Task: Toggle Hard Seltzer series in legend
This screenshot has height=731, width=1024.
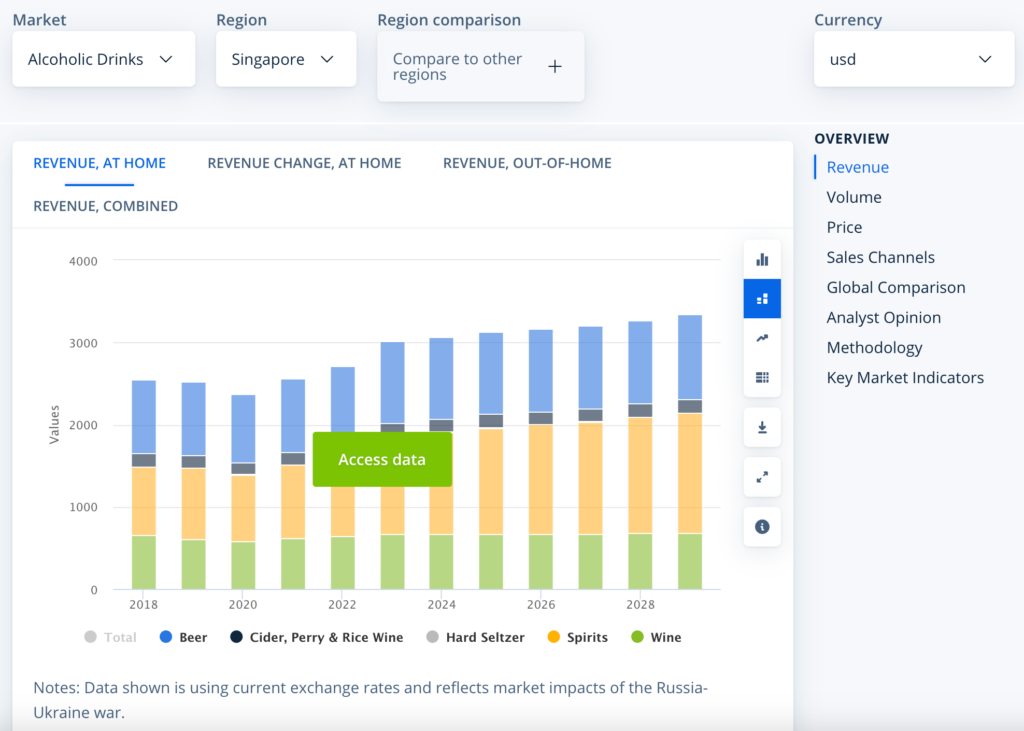Action: point(475,637)
